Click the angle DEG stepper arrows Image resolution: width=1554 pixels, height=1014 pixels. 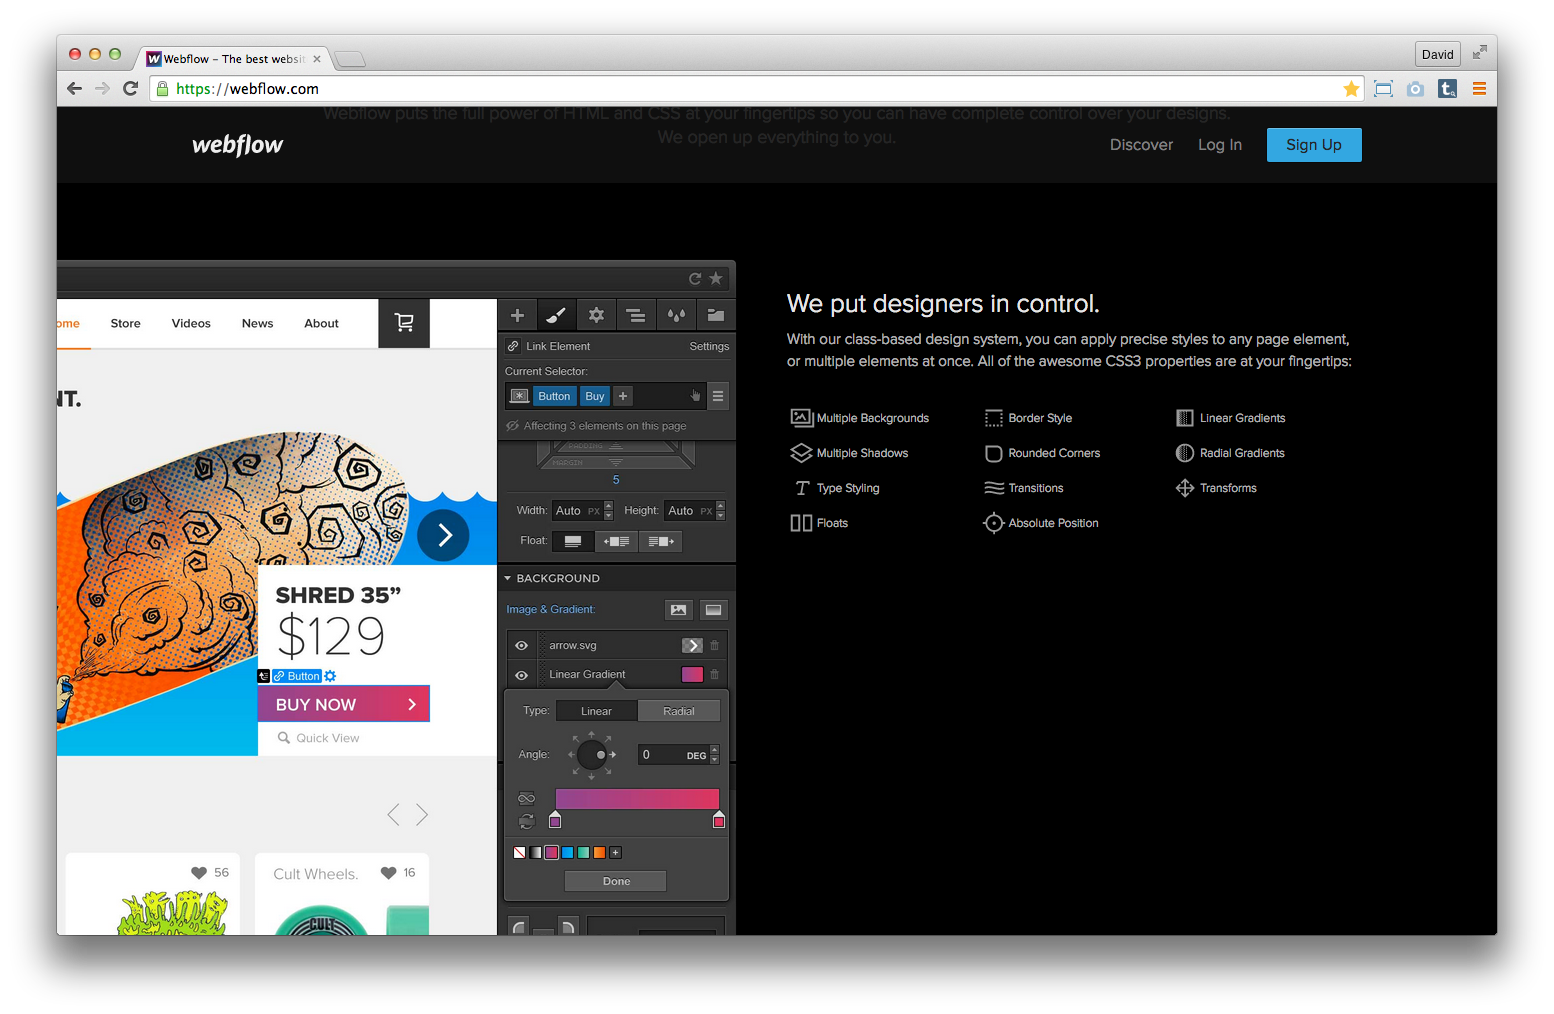(715, 755)
